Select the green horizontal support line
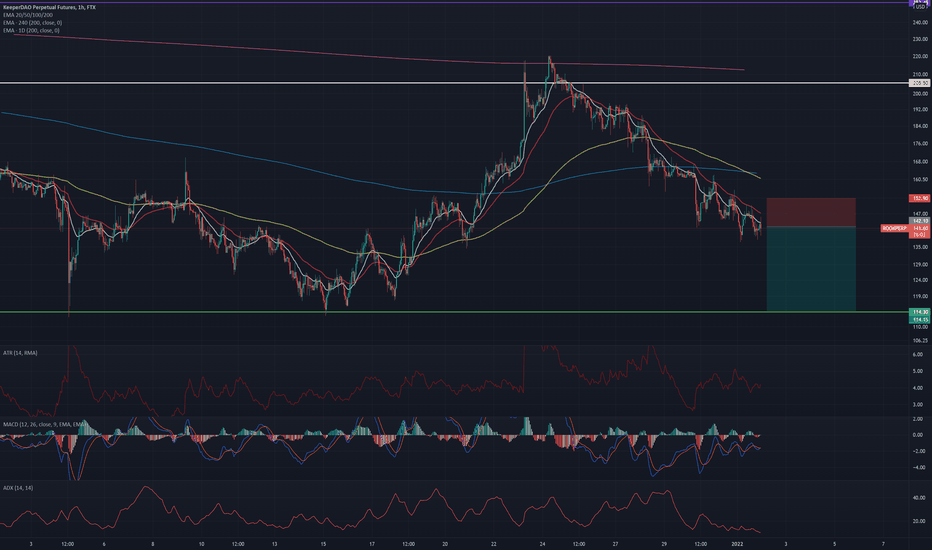932x550 pixels. 454,312
